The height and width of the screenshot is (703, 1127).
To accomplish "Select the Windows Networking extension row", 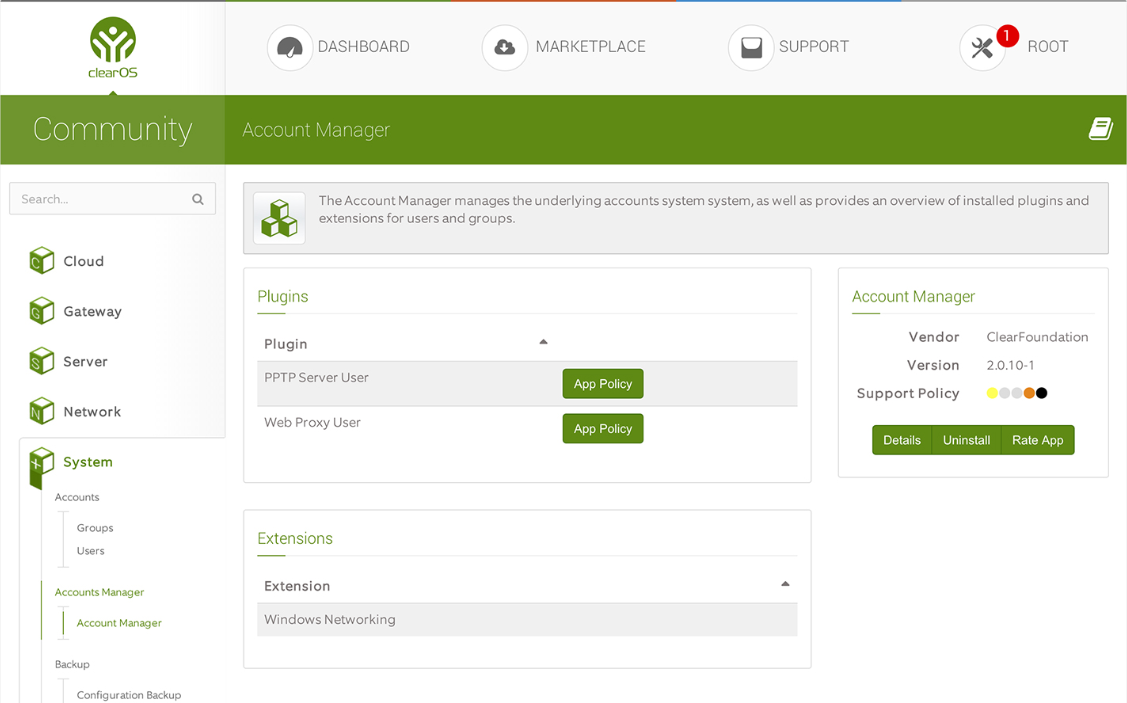I will coord(527,620).
